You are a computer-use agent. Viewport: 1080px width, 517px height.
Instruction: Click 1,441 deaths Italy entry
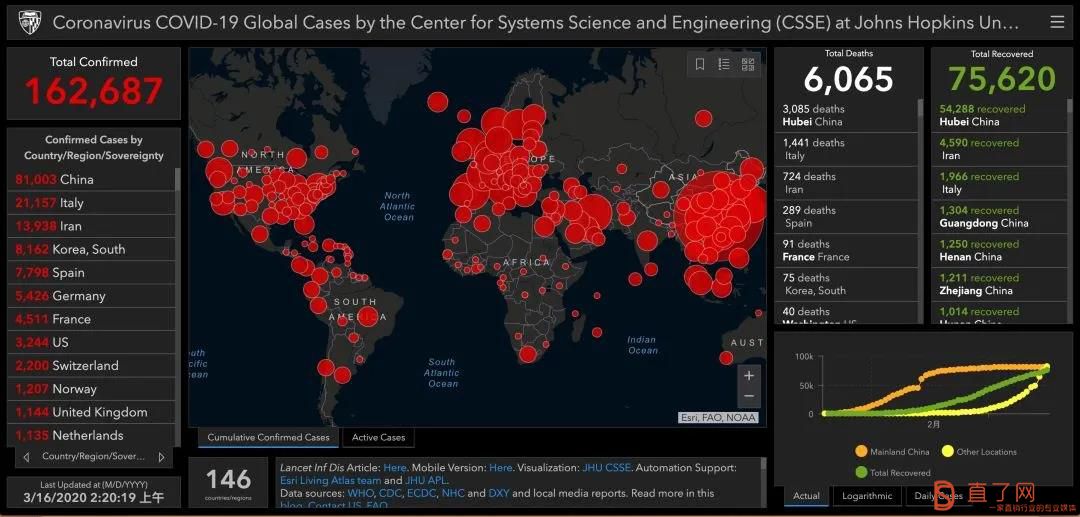[x=847, y=149]
